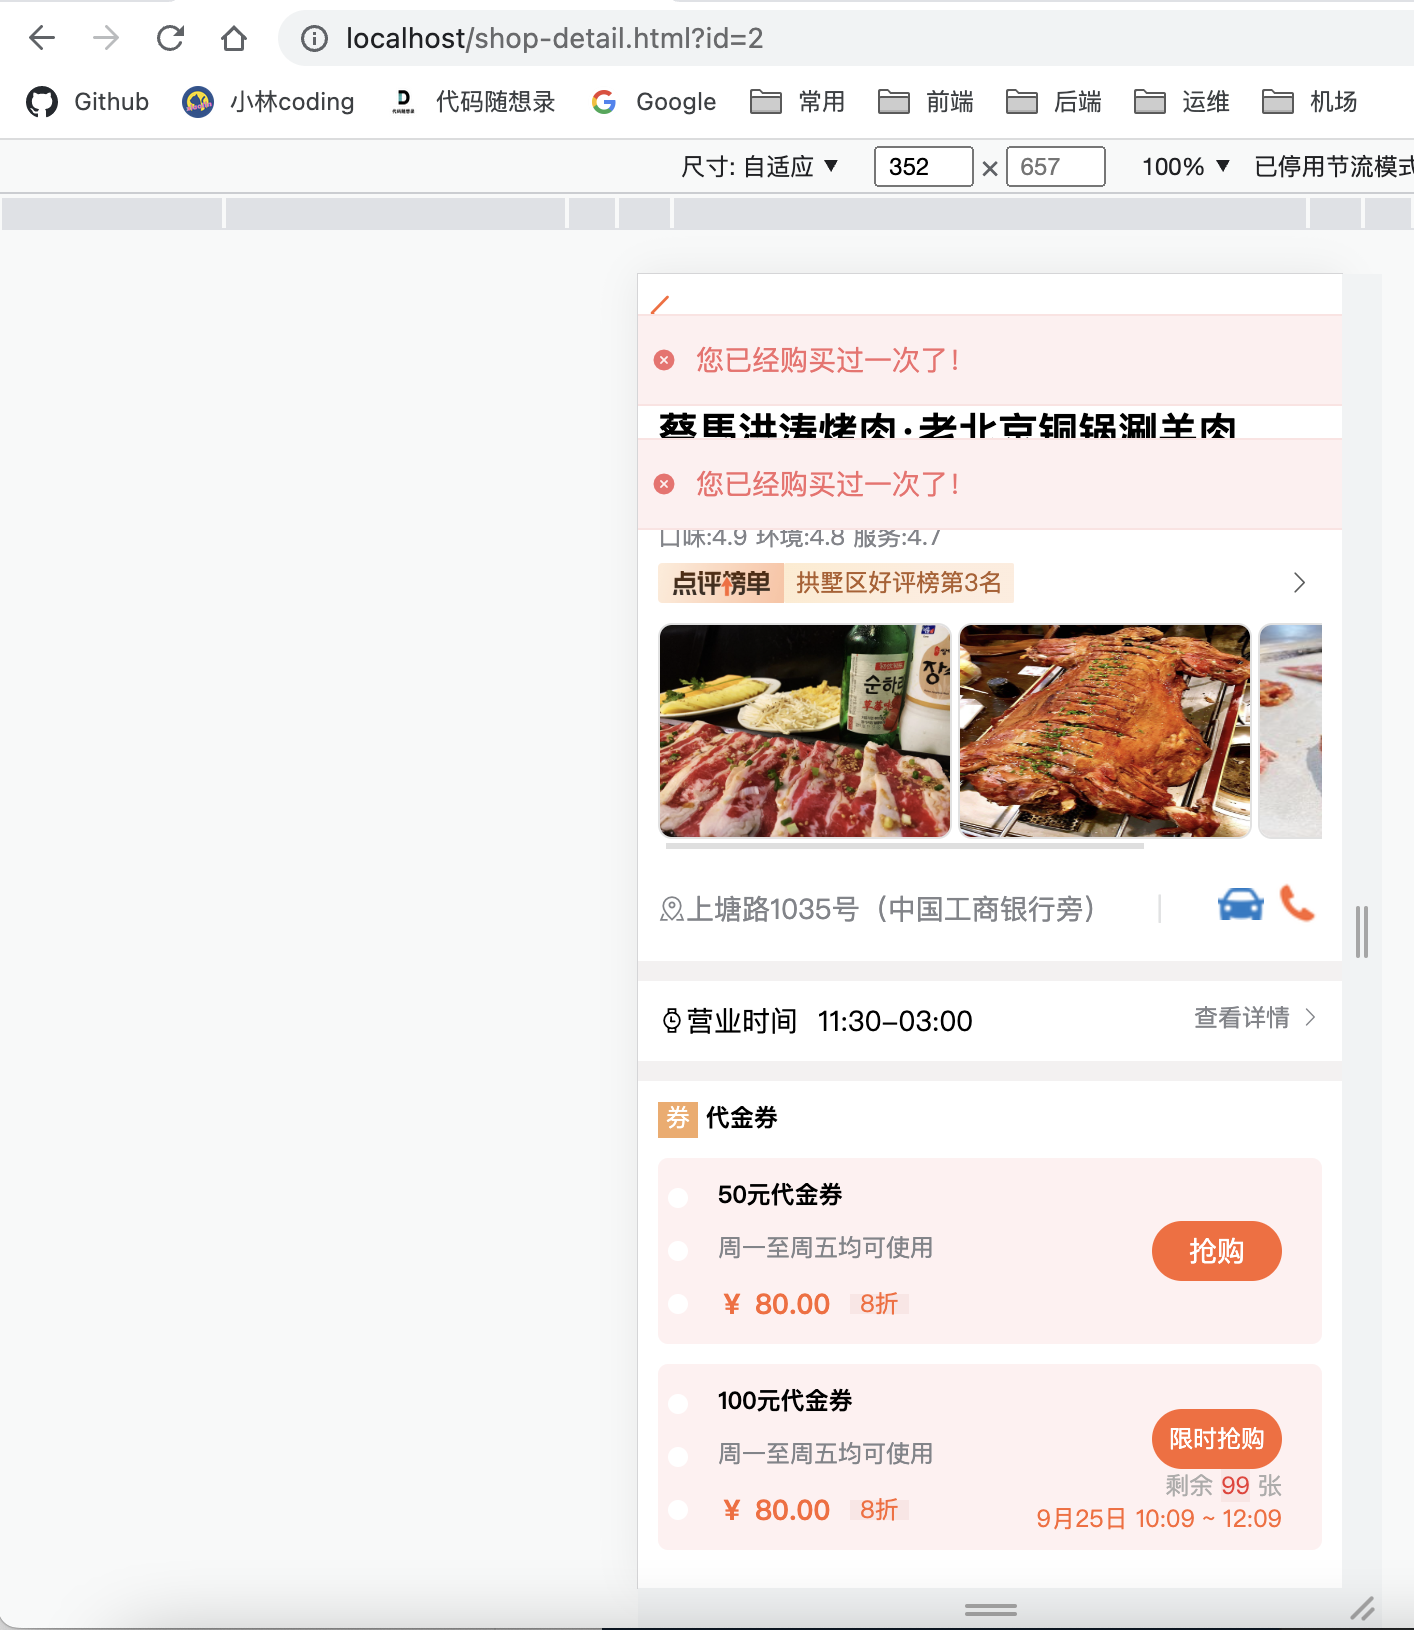Click the bottom viewport resize handle
Viewport: 1414px width, 1630px height.
[991, 1610]
